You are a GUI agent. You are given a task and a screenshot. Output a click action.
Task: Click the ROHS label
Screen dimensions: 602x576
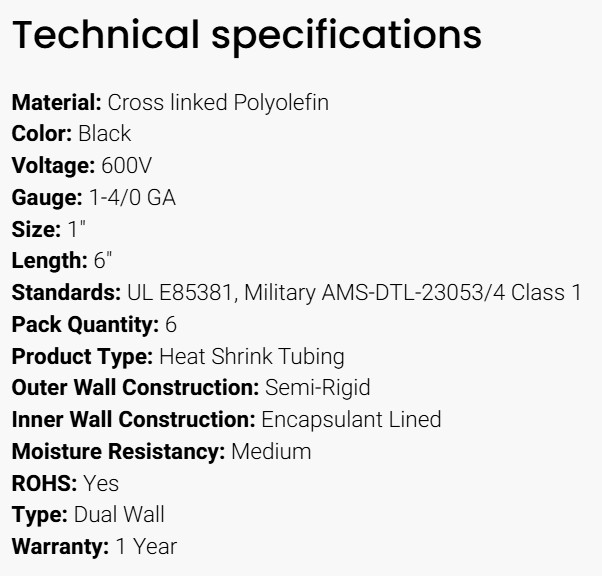point(45,483)
